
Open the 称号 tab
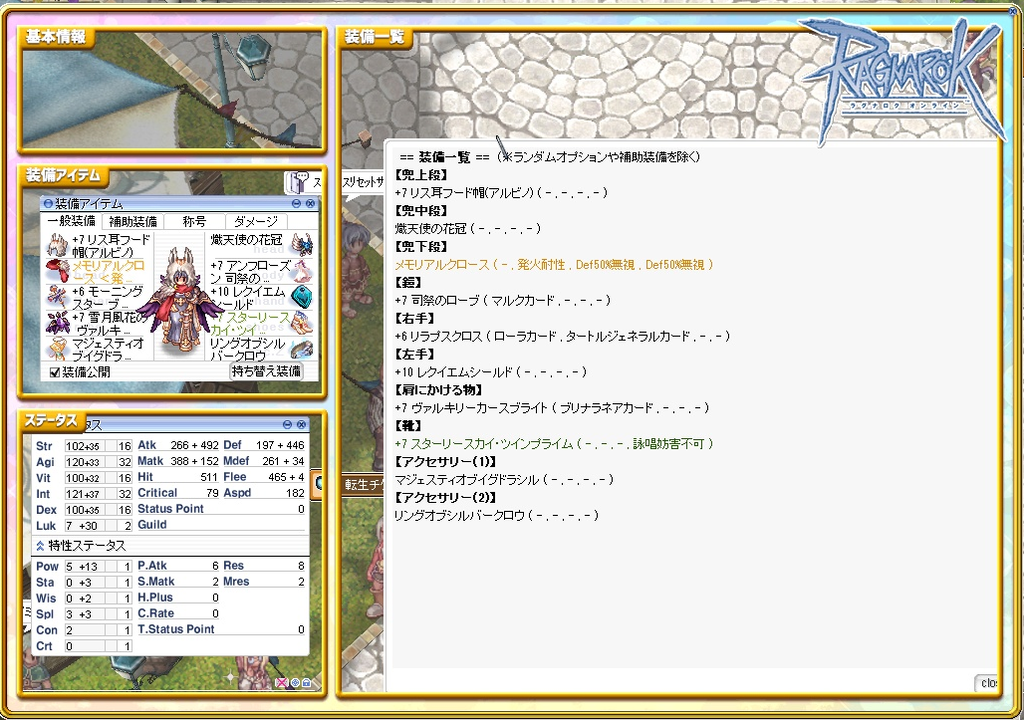pos(194,221)
